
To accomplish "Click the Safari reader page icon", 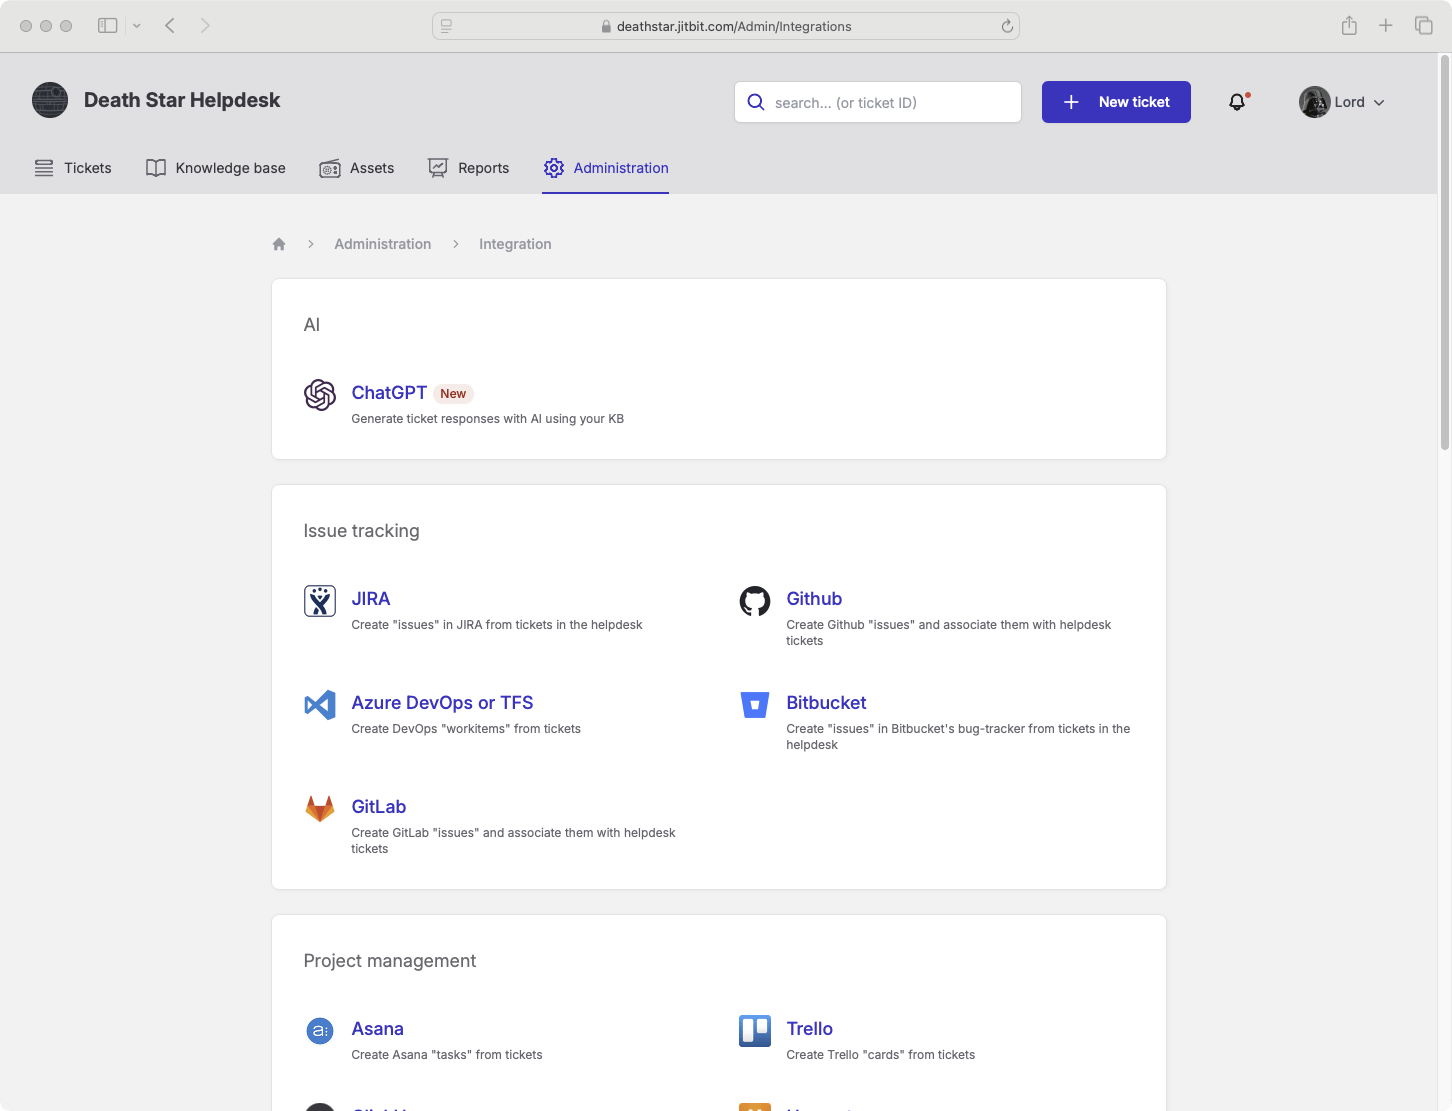I will coord(446,26).
